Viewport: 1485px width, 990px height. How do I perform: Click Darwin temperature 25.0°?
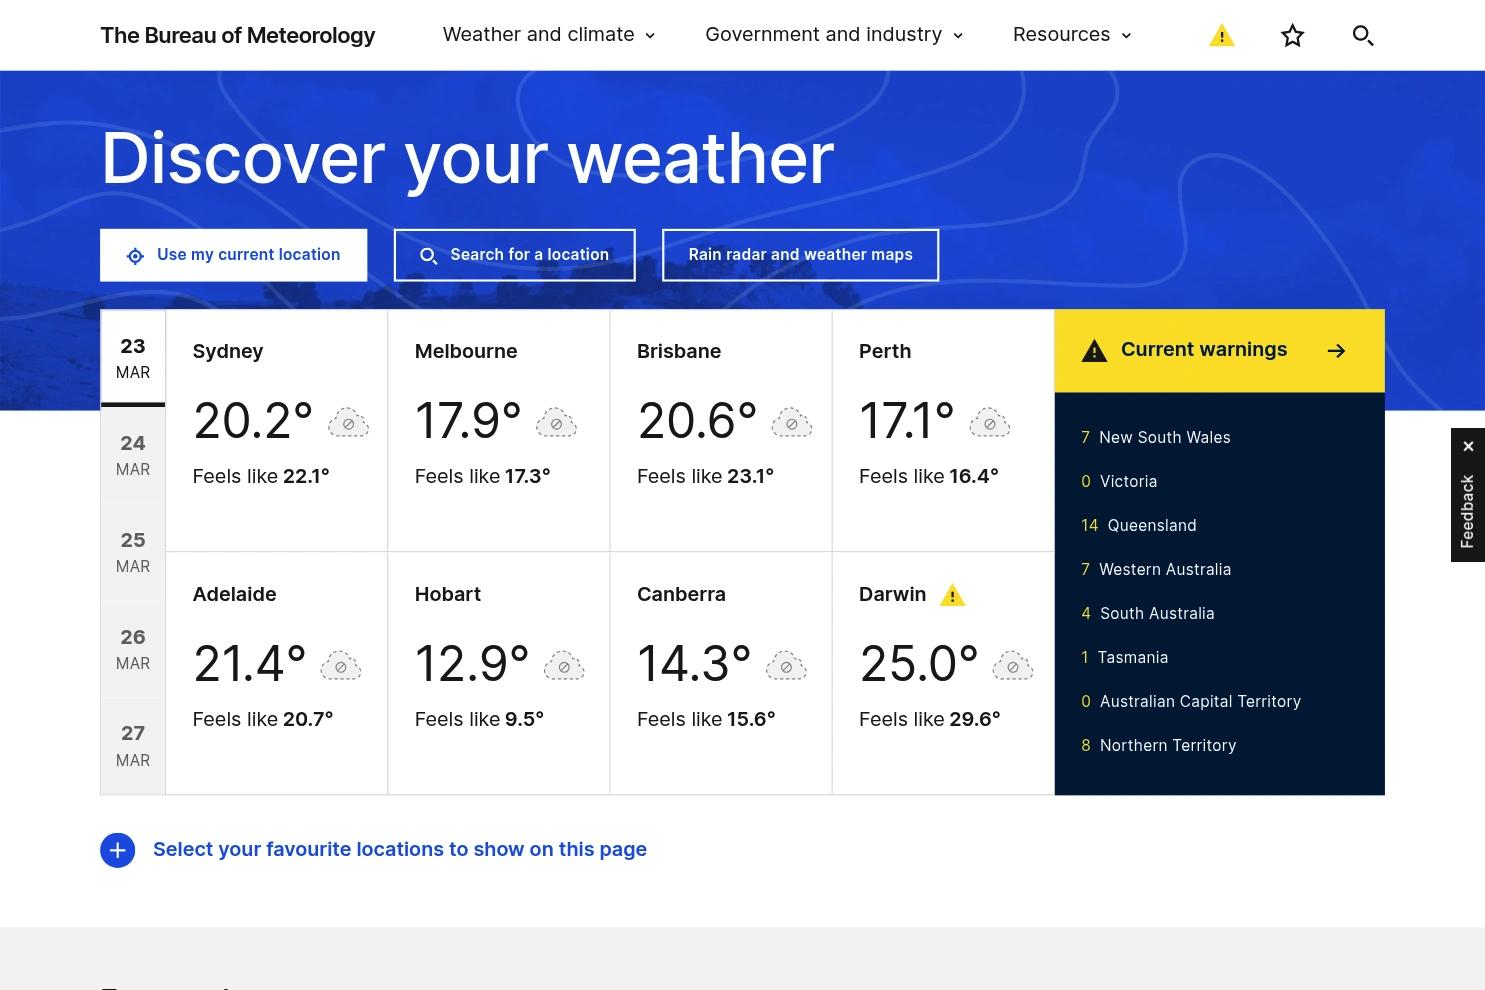(919, 664)
